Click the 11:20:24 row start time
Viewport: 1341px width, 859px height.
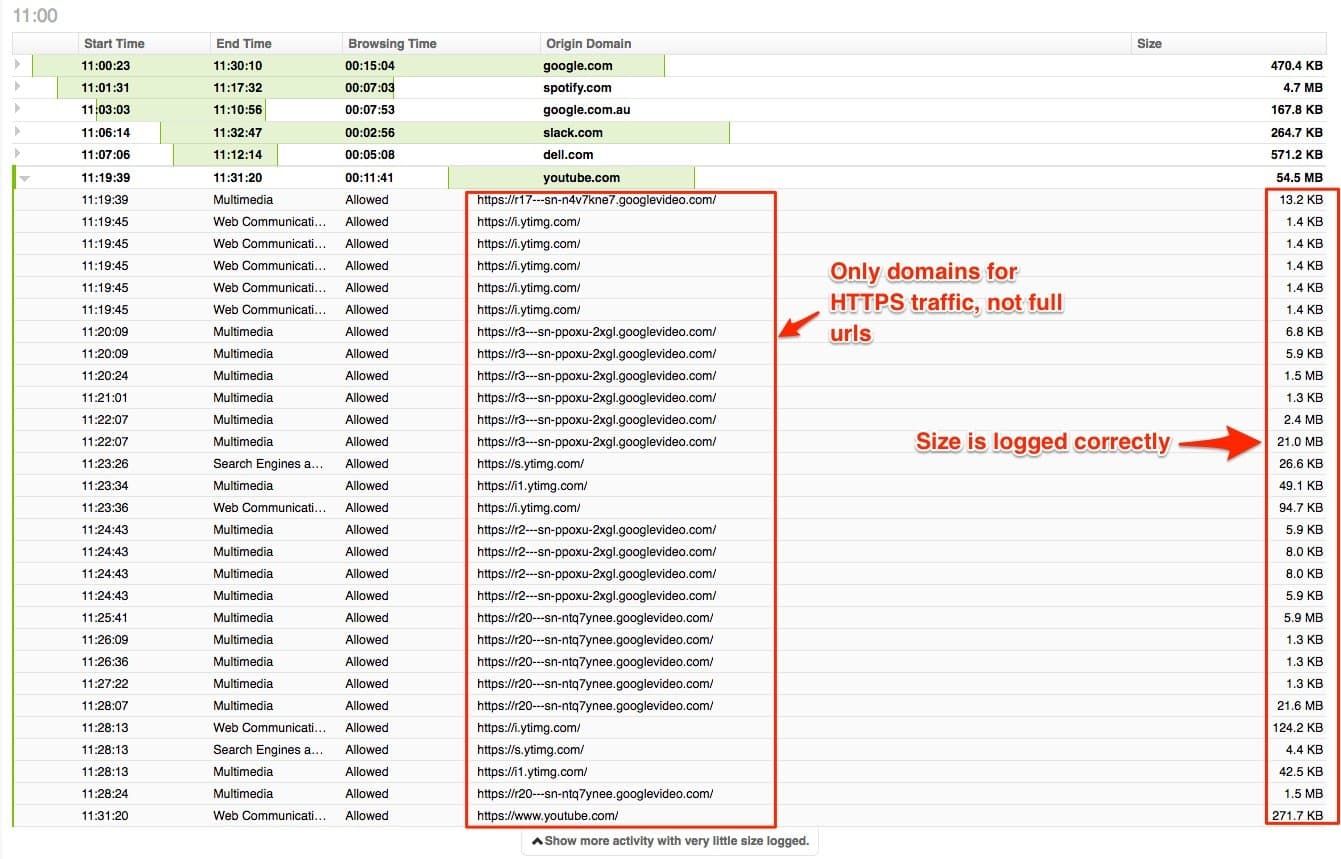point(105,376)
